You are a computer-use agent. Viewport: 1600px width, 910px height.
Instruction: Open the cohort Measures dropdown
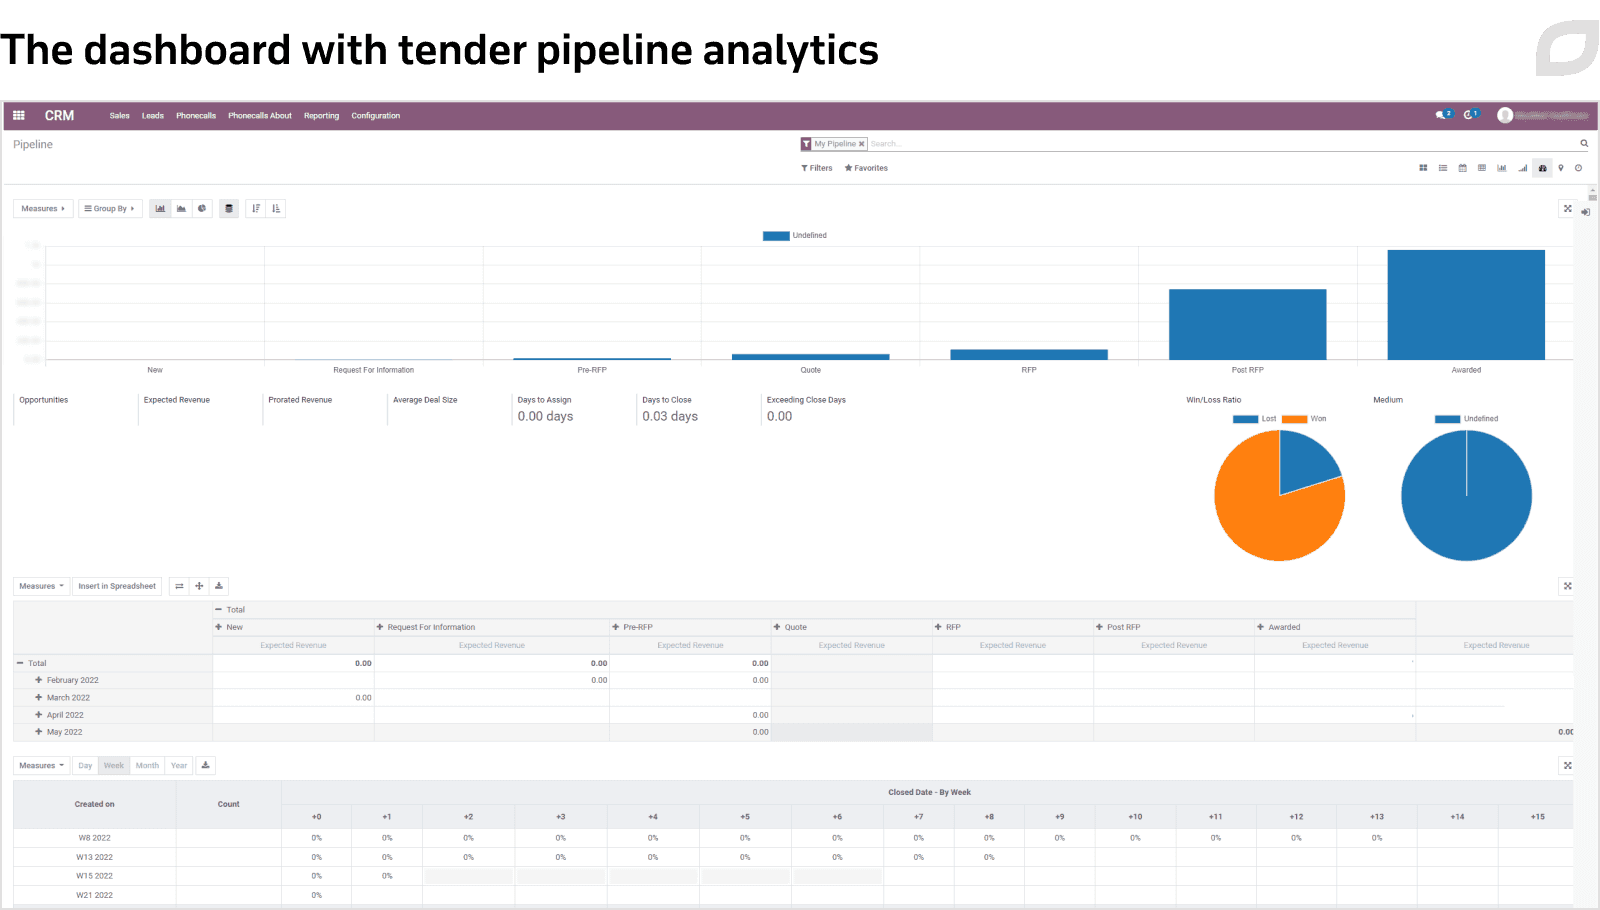(x=41, y=766)
